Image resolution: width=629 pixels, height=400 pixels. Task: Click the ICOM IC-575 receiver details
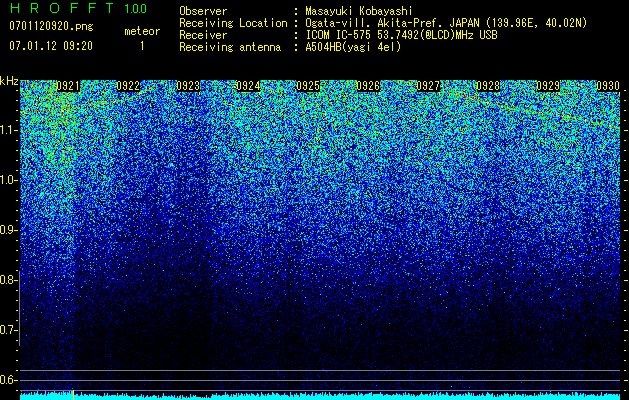point(401,35)
